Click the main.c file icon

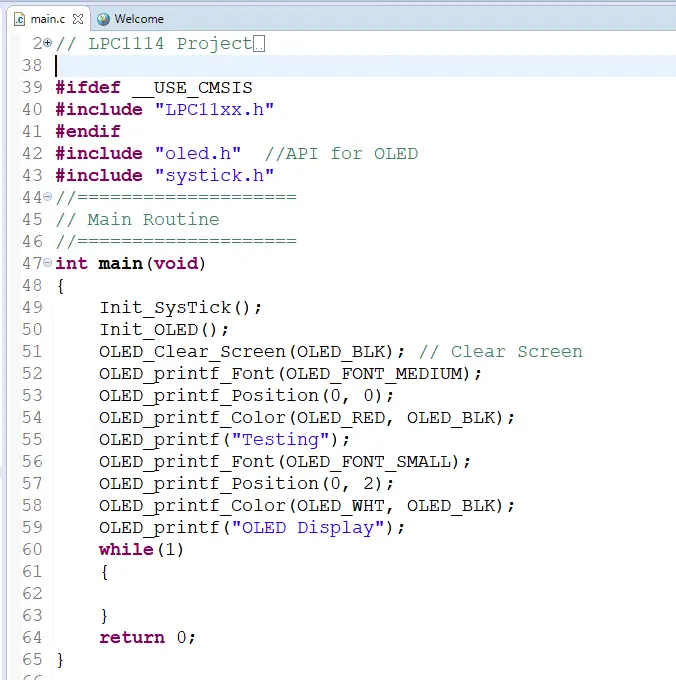click(19, 19)
